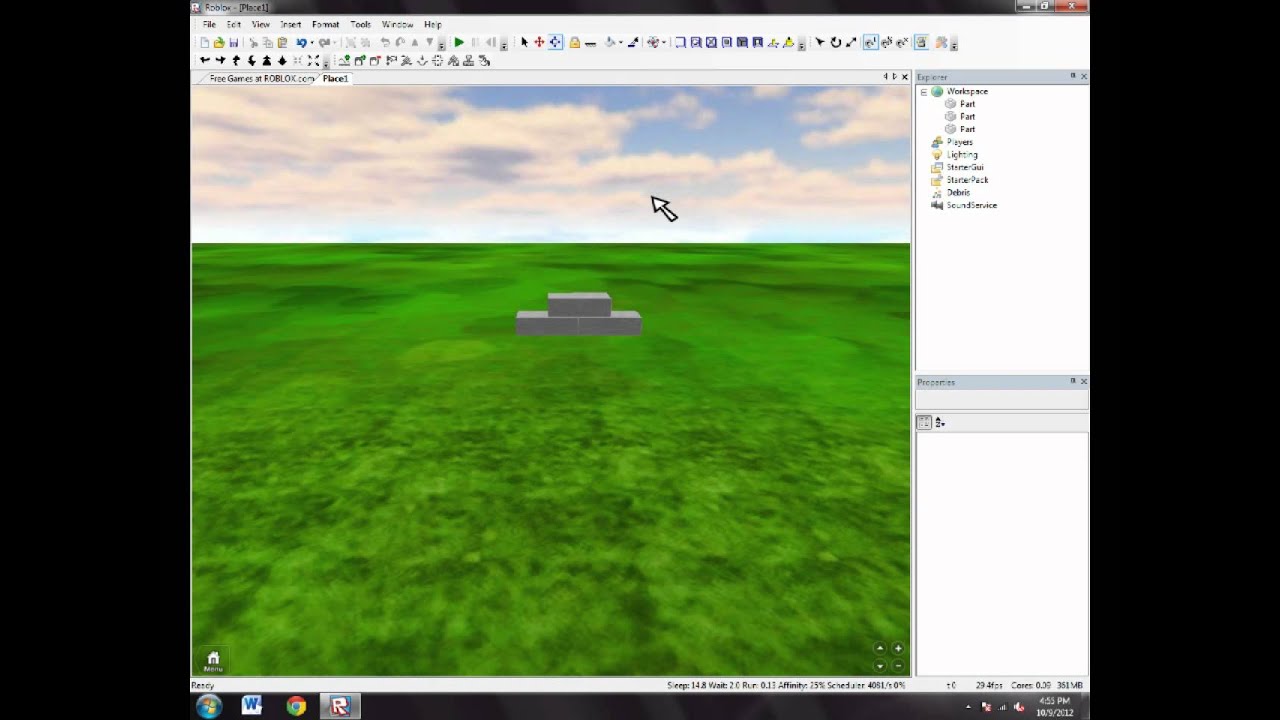Screen dimensions: 1280x720
Task: Open the paint bucket color dropdown arrow
Action: pos(621,43)
